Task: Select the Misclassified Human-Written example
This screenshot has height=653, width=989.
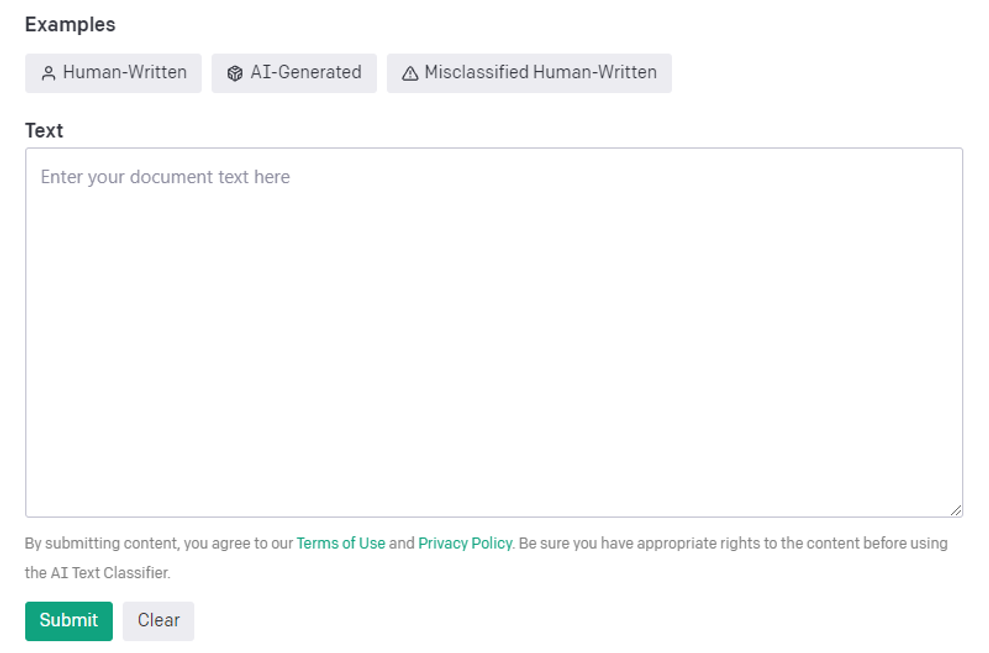Action: coord(529,73)
